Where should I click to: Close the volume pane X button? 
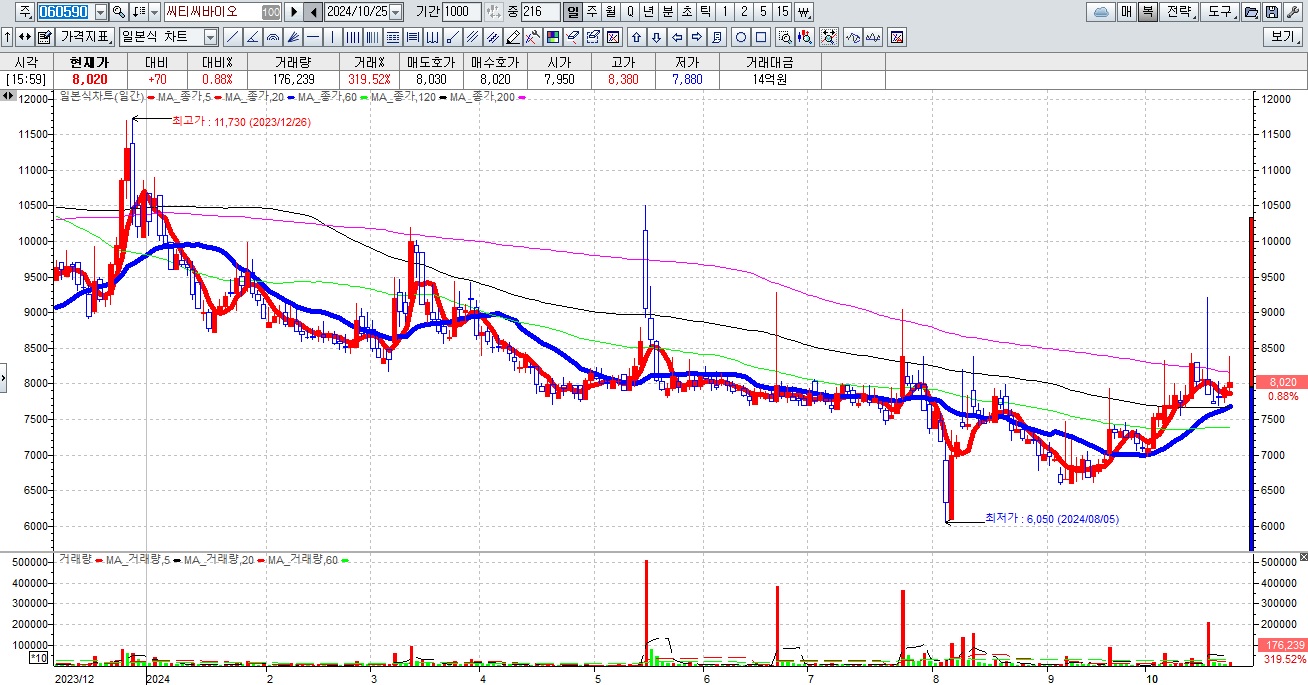1302,556
